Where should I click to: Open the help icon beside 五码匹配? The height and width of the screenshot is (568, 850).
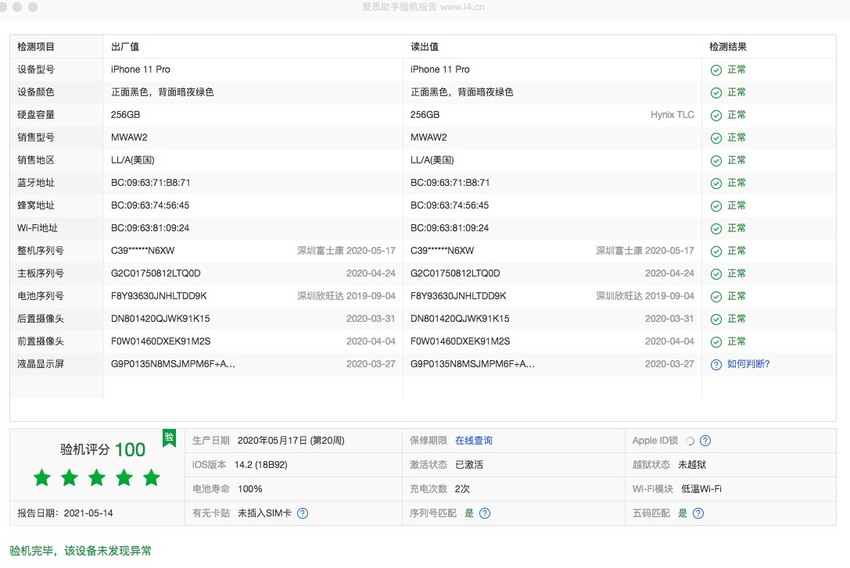(698, 513)
